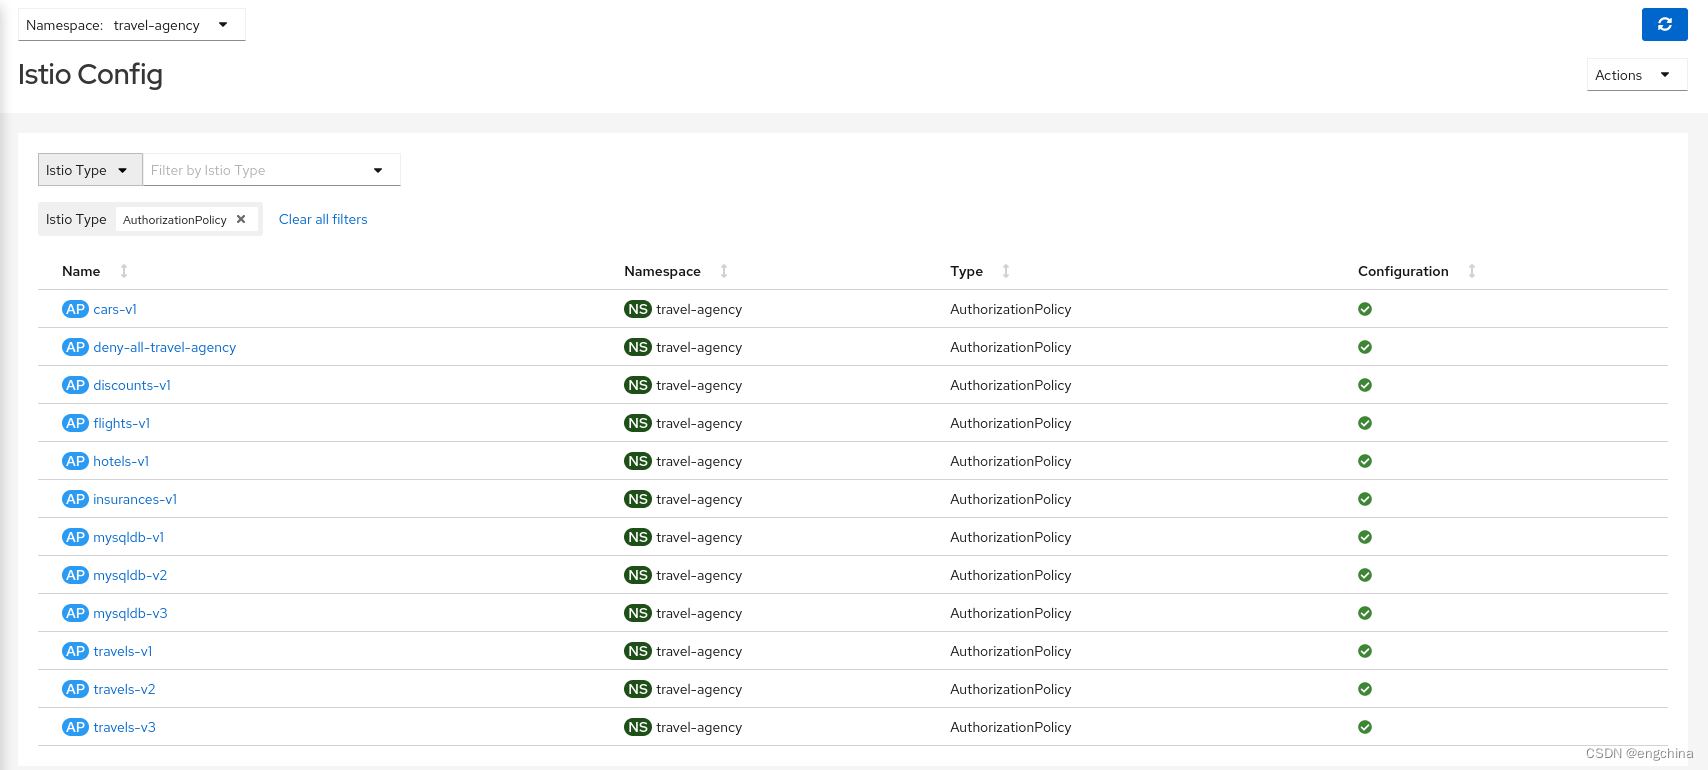The width and height of the screenshot is (1708, 770).
Task: Expand the Filter by Istio Type select
Action: pyautogui.click(x=271, y=170)
